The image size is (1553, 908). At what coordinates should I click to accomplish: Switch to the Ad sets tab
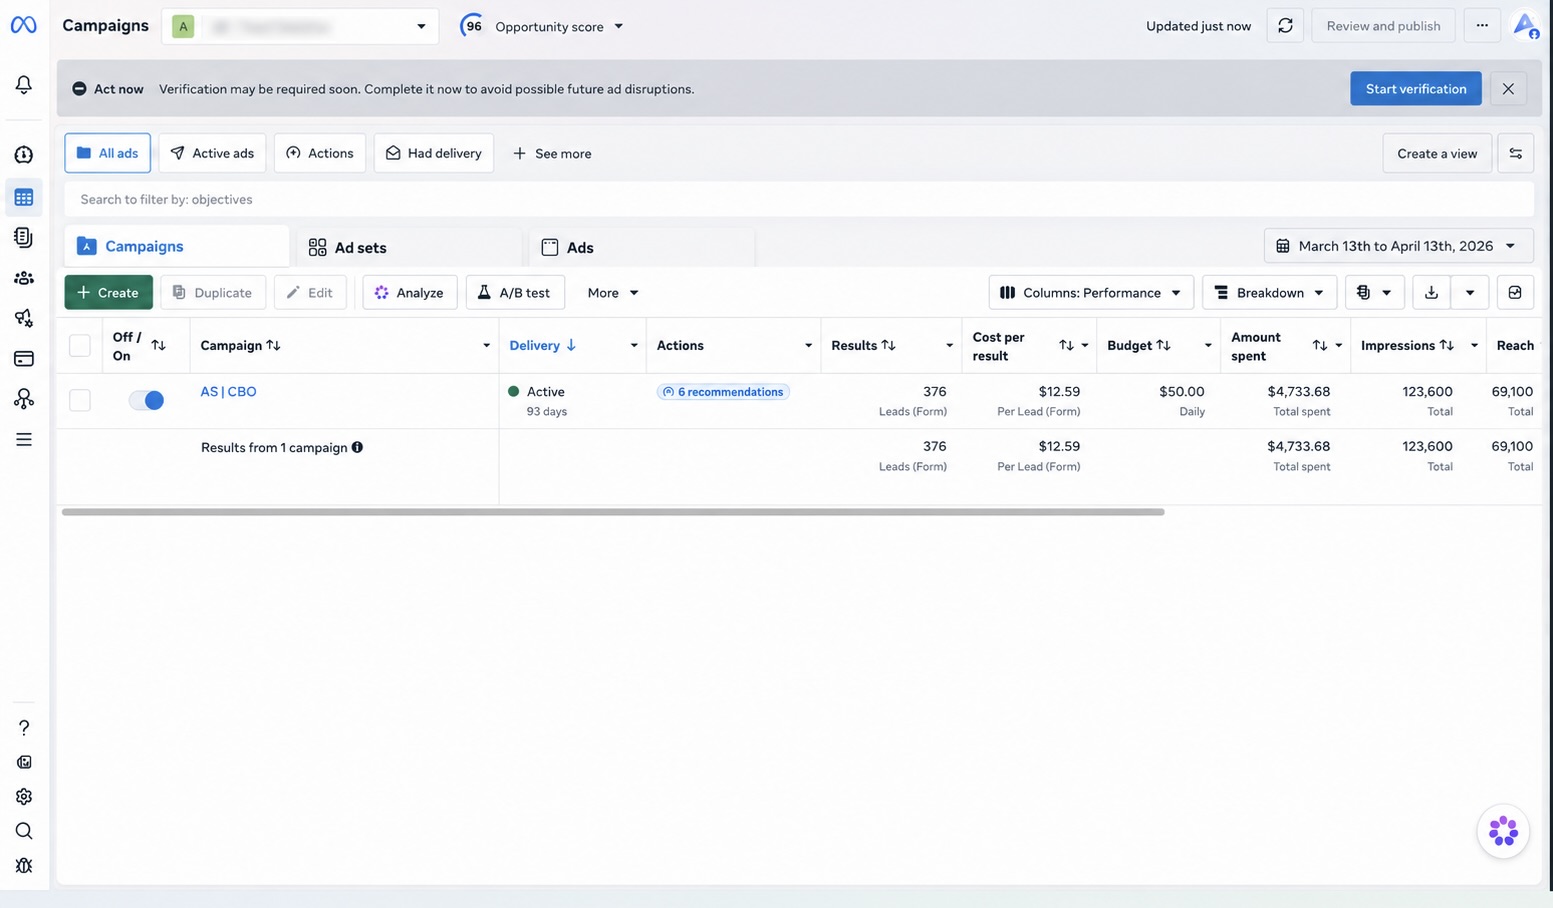pyautogui.click(x=409, y=247)
